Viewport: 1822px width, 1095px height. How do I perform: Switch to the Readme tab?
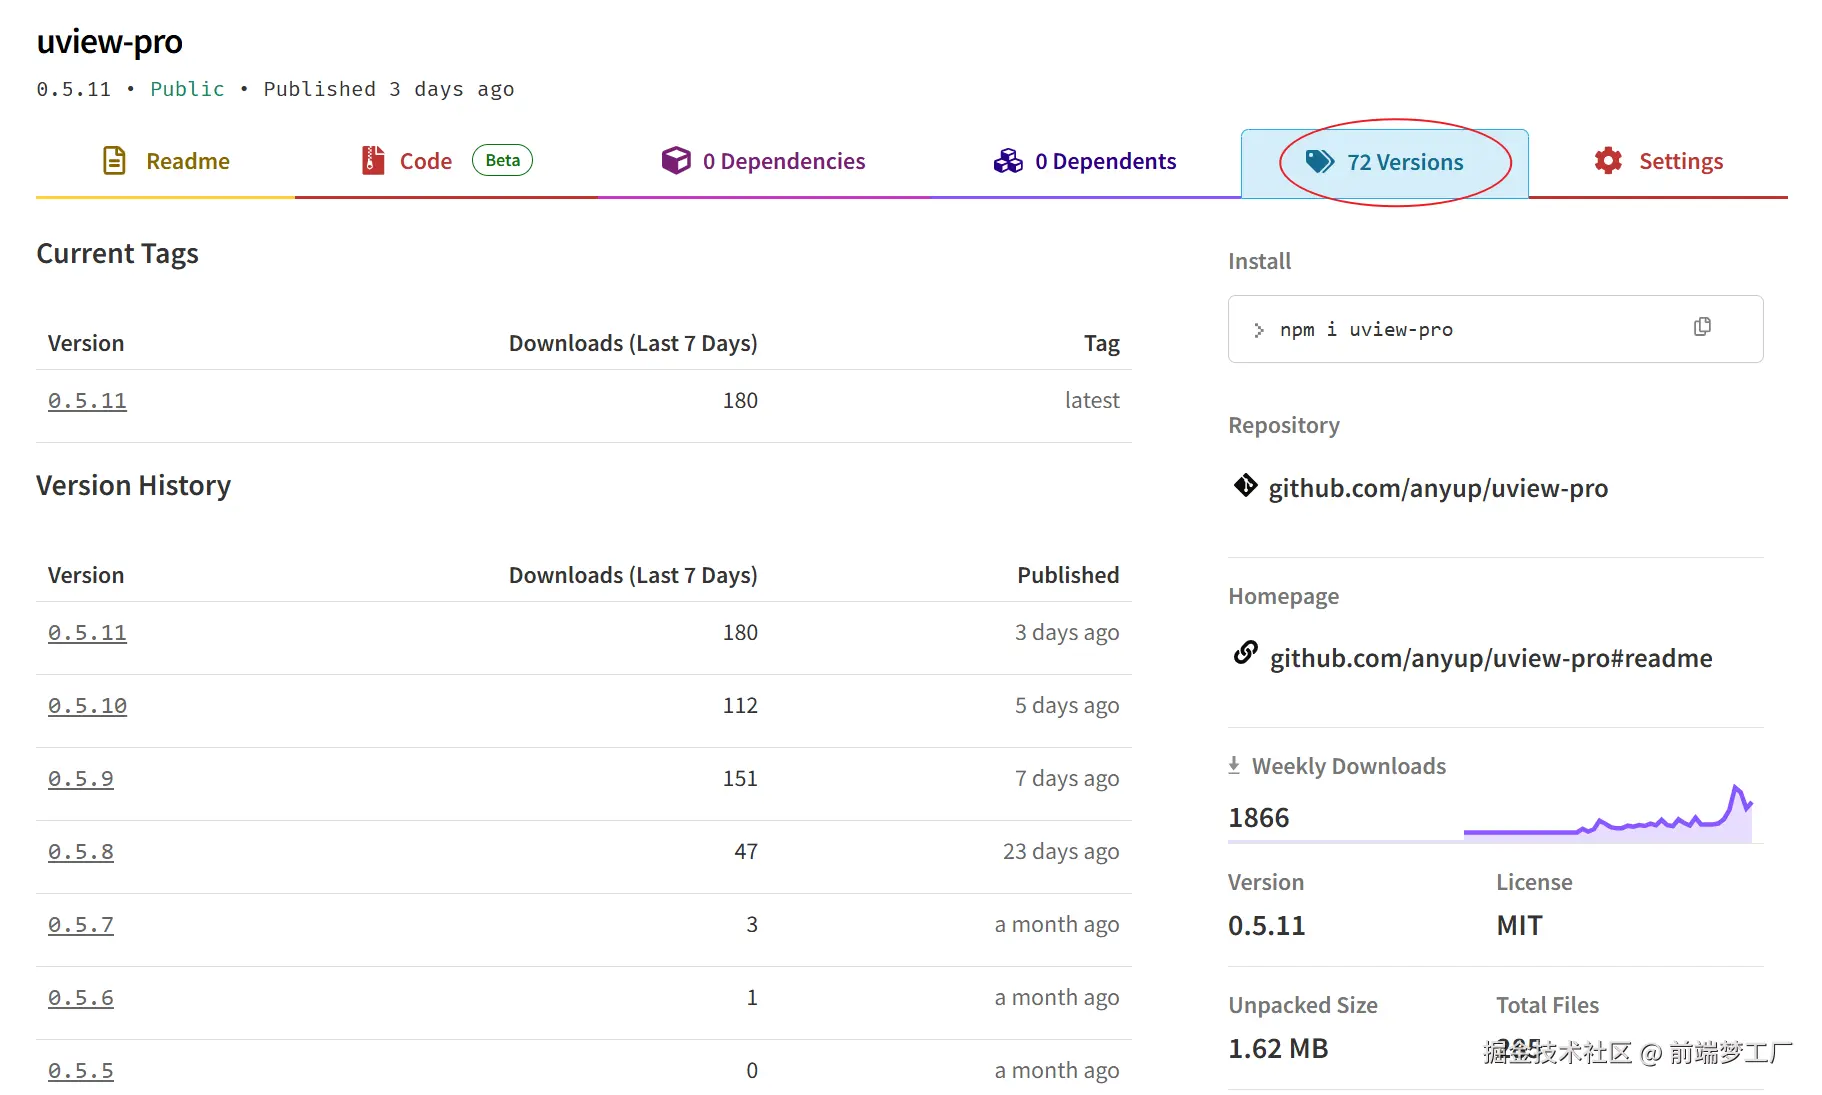(187, 161)
